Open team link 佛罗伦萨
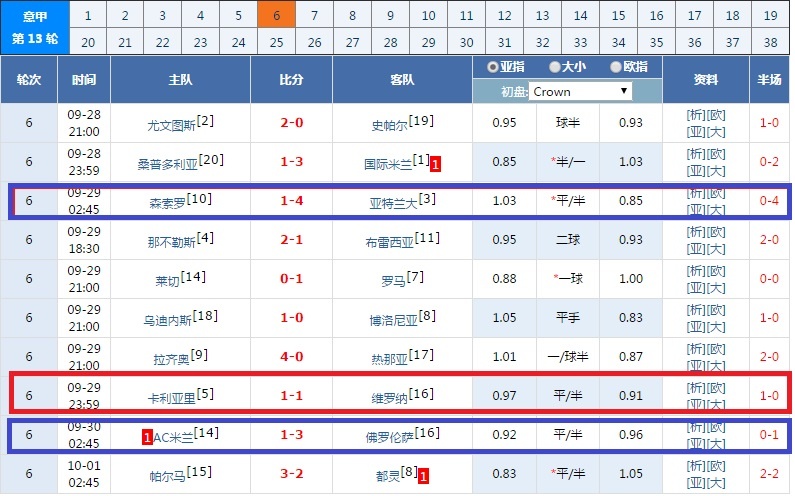Viewport: 795px width, 496px height. [390, 437]
